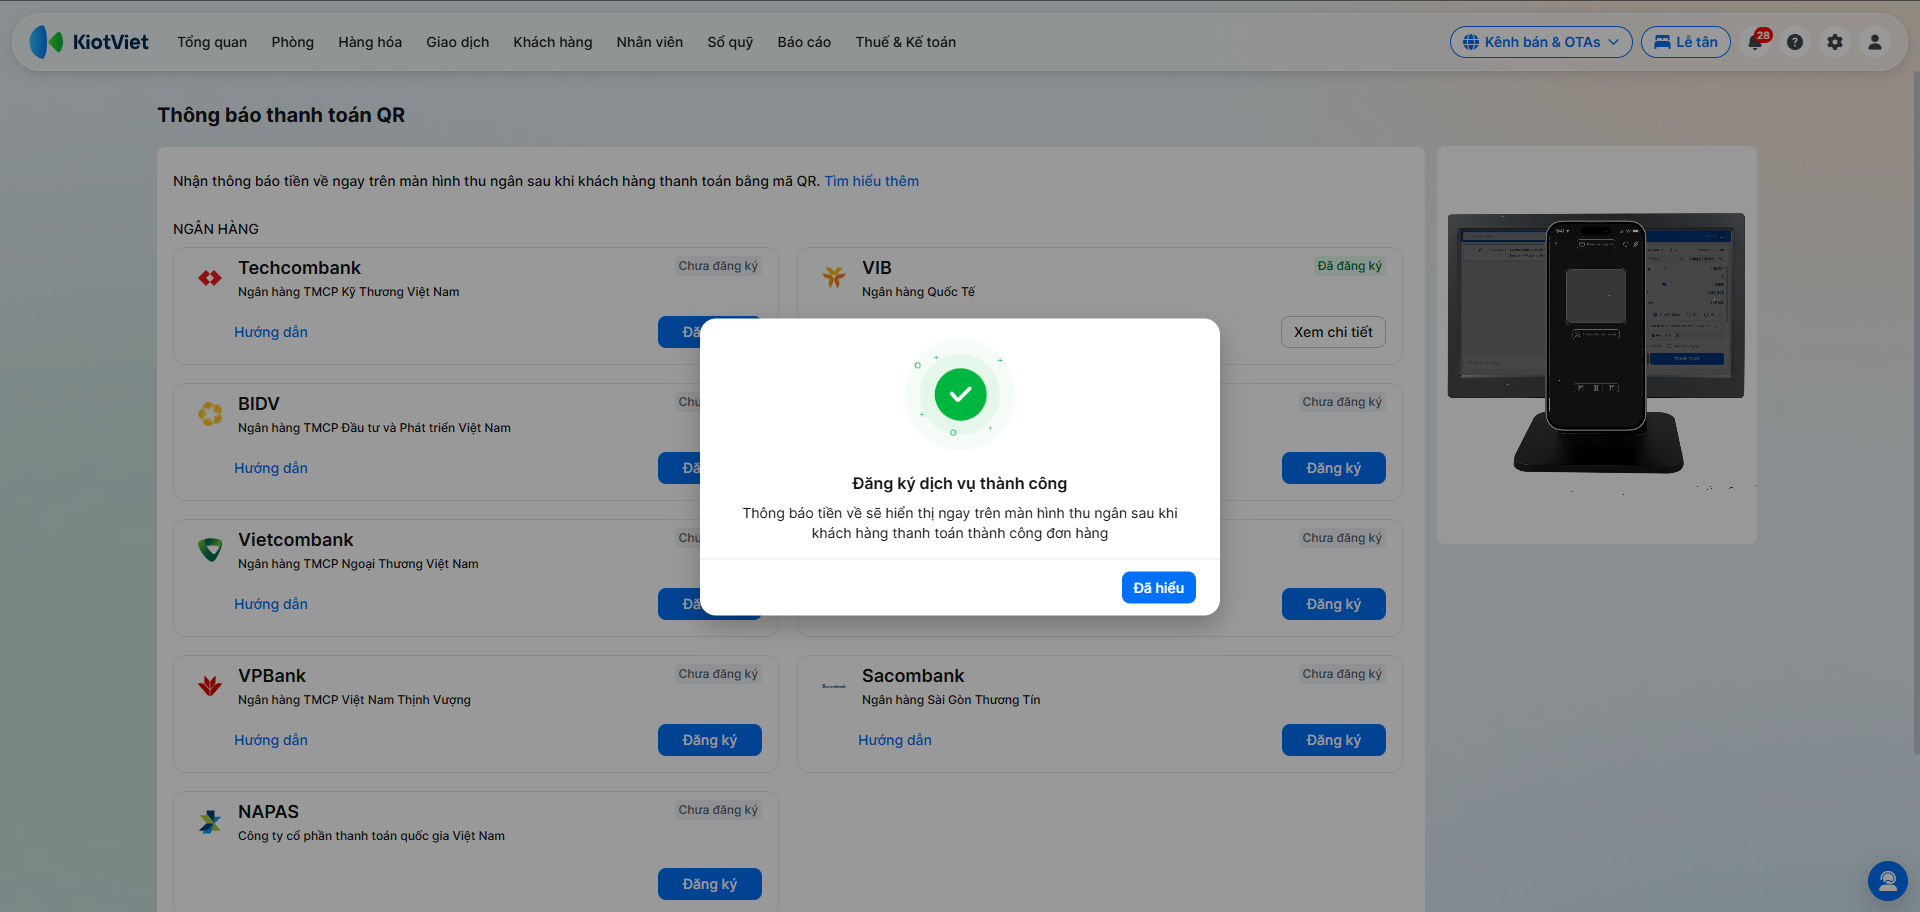The image size is (1920, 912).
Task: Open the help question mark icon
Action: point(1795,42)
